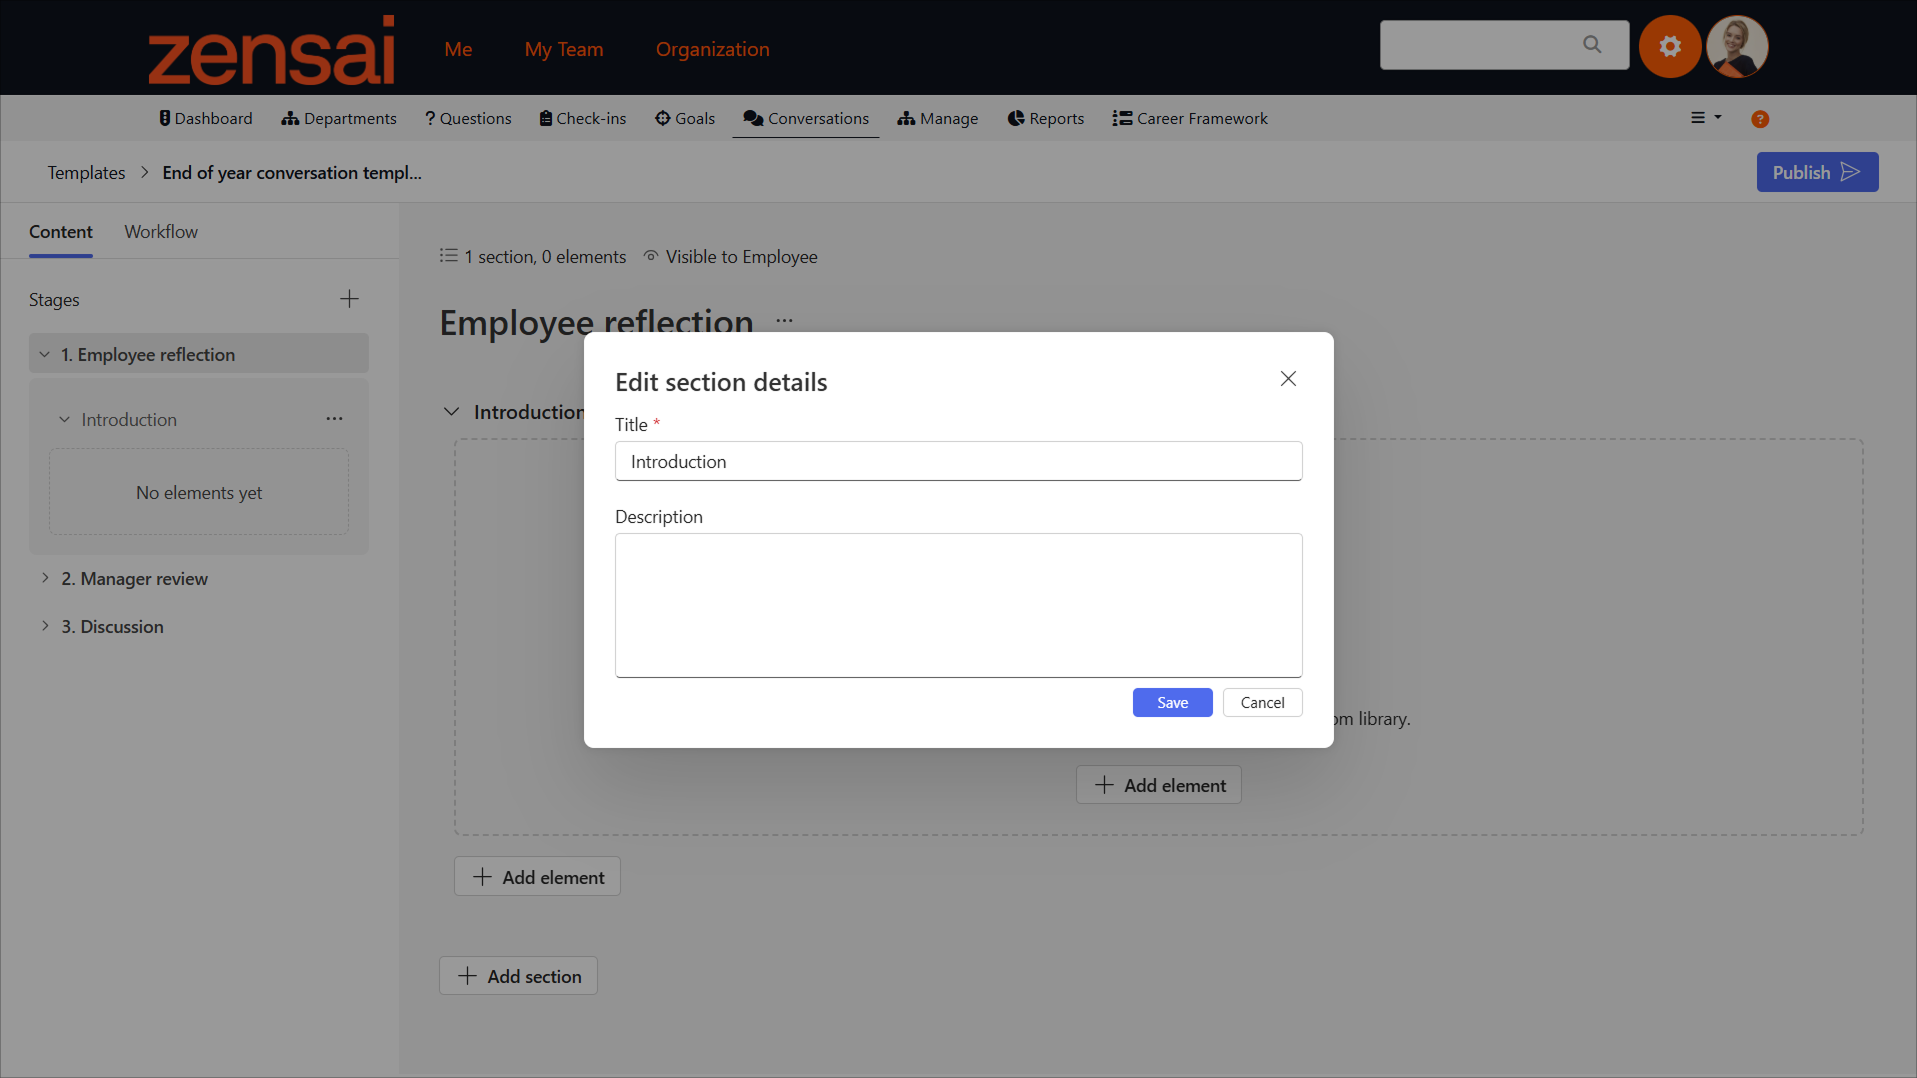The width and height of the screenshot is (1917, 1078).
Task: Click the Visible to Employee indicator
Action: click(x=730, y=257)
